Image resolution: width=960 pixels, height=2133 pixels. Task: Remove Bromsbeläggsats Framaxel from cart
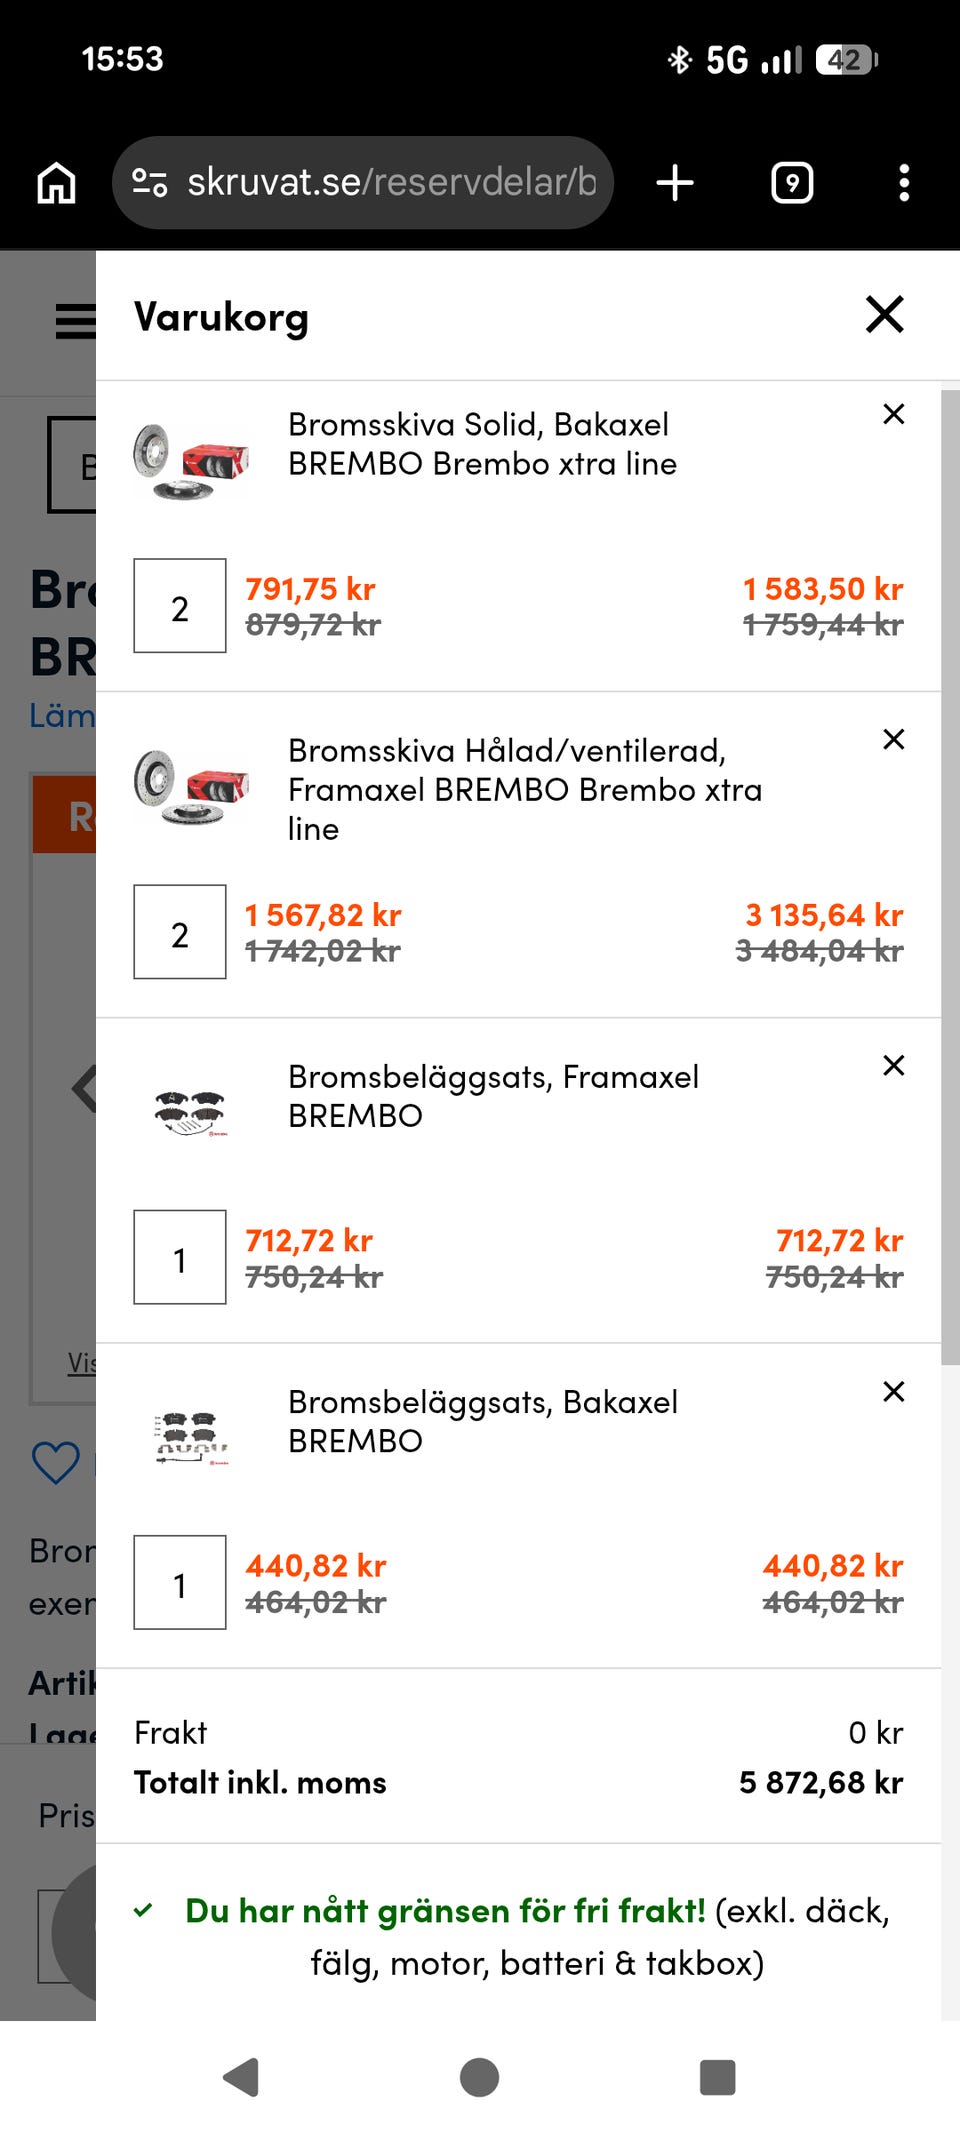pyautogui.click(x=894, y=1065)
